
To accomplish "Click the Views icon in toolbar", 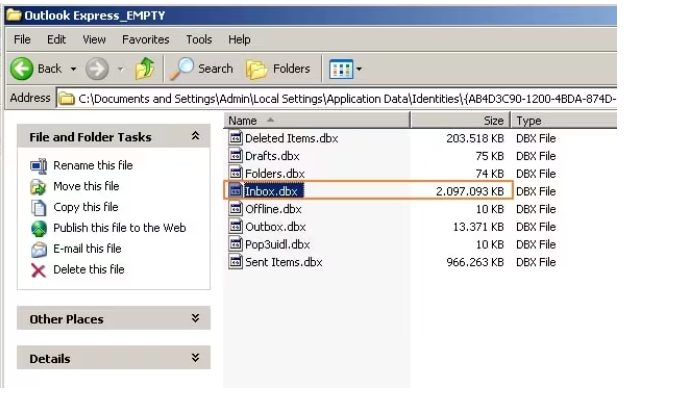I will 341,69.
